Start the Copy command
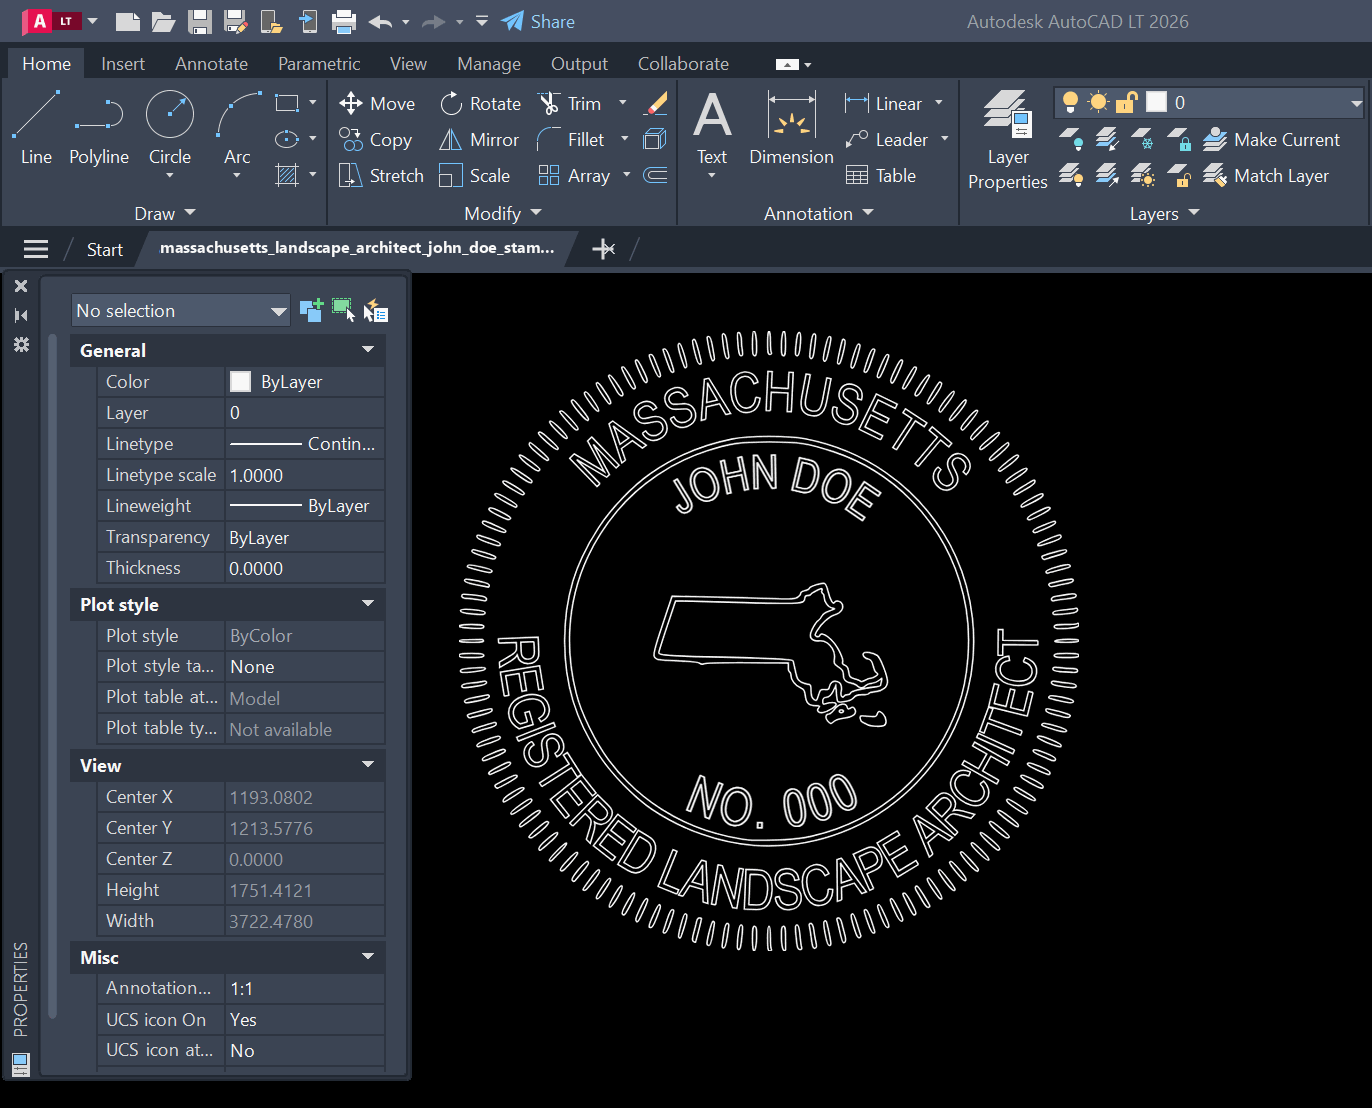Screen dimensions: 1372x1108 [x=375, y=139]
